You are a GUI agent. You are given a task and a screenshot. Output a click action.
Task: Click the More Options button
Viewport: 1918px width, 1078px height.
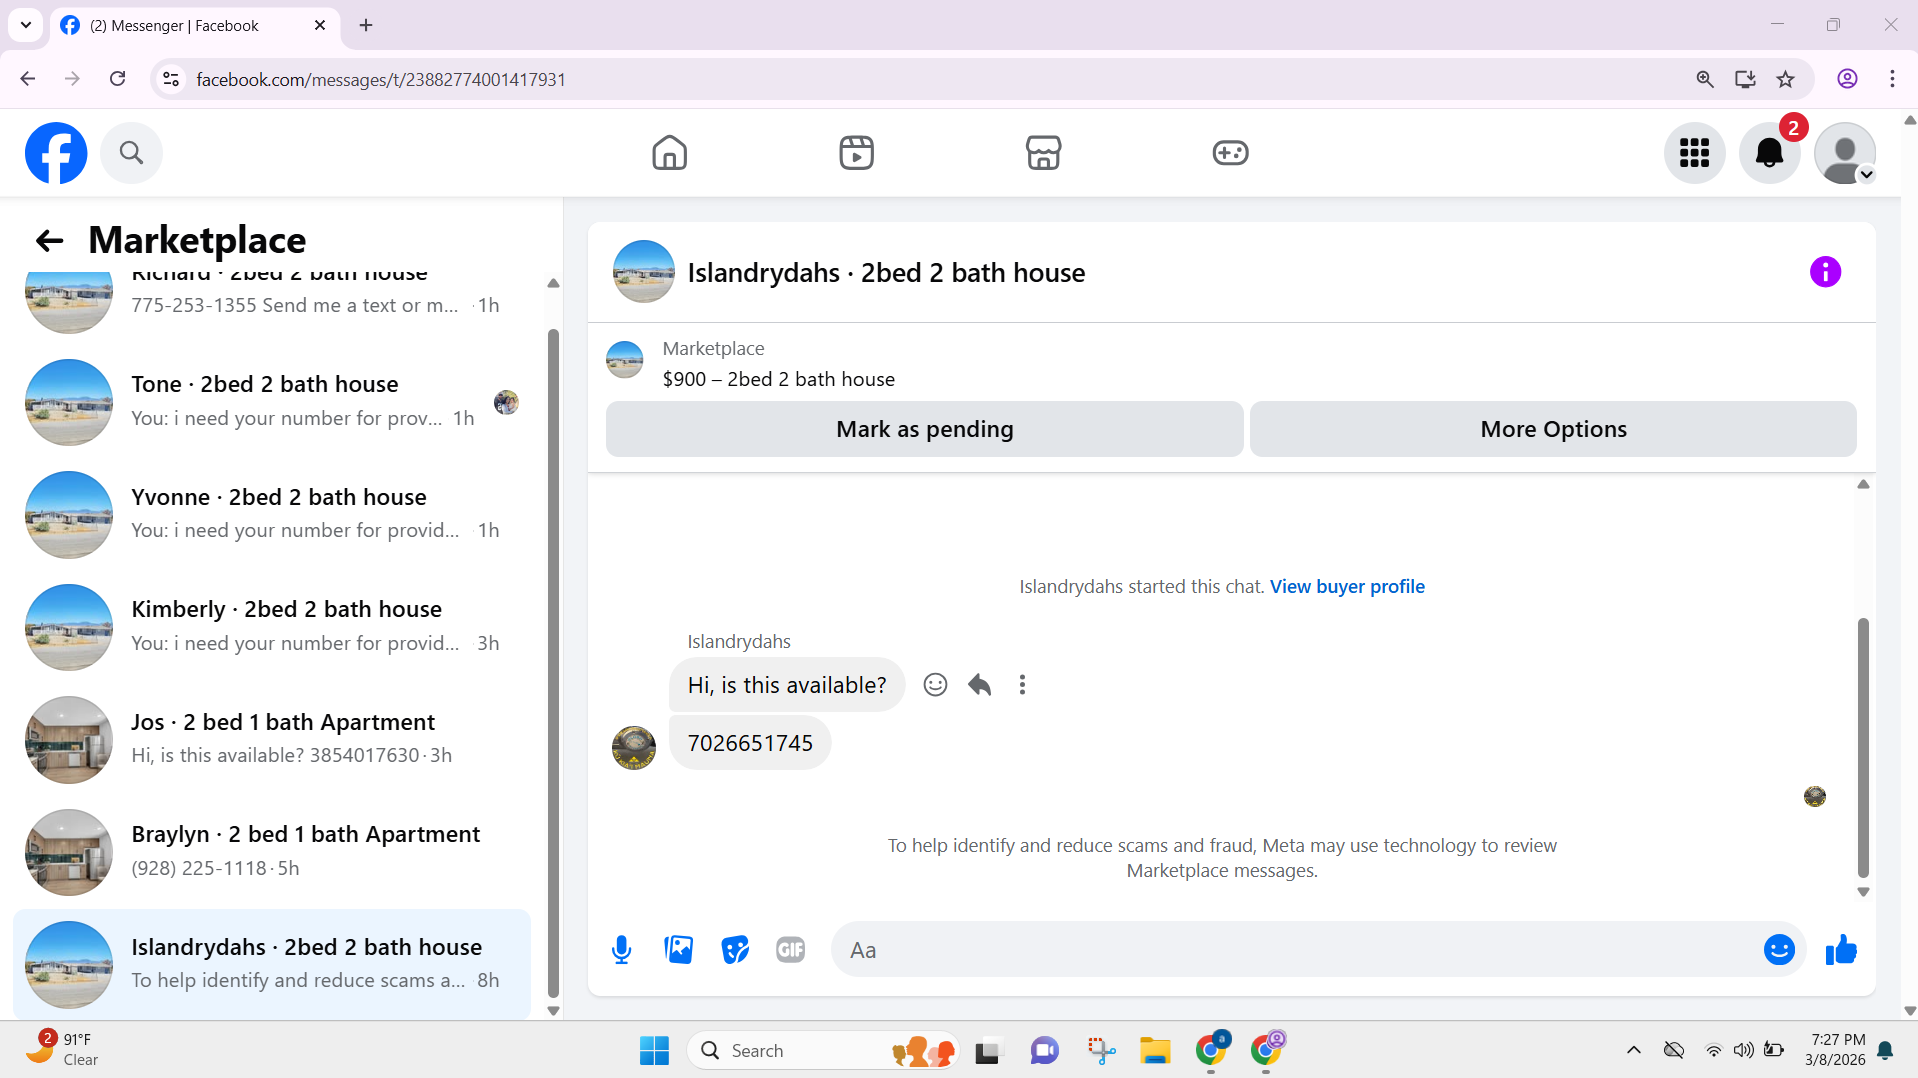[x=1553, y=429]
